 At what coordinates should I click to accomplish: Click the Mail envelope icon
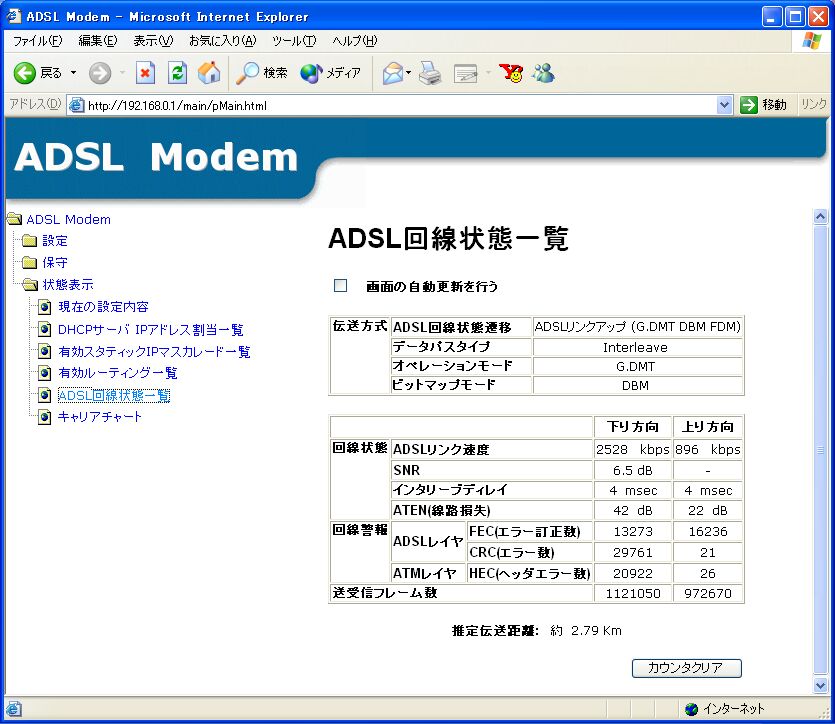click(x=391, y=73)
